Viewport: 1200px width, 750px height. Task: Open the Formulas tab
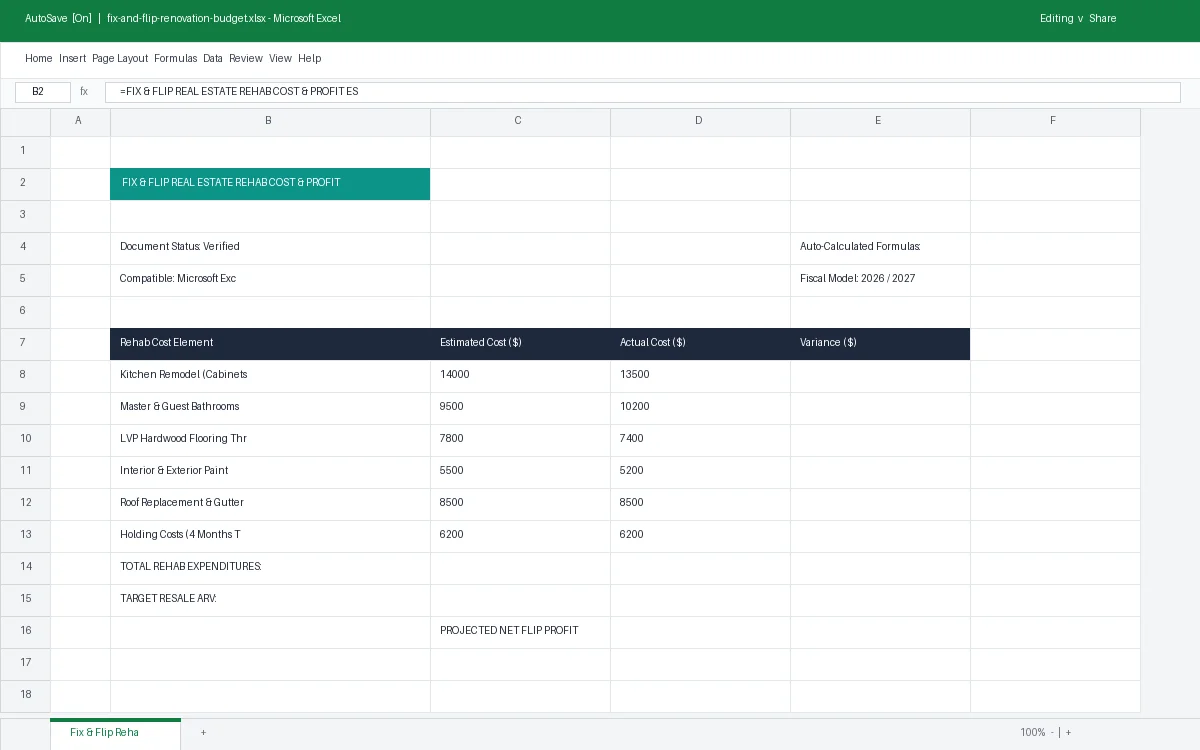tap(175, 58)
